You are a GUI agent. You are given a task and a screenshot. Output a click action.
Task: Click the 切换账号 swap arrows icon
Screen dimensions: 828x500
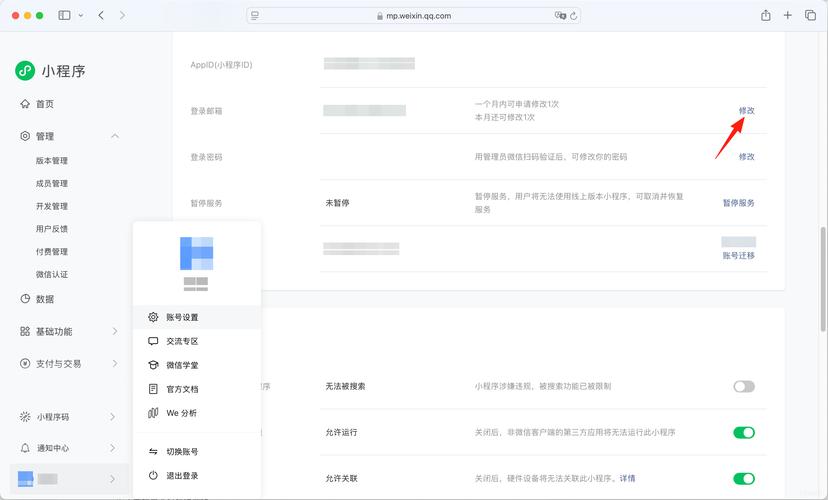[x=153, y=451]
